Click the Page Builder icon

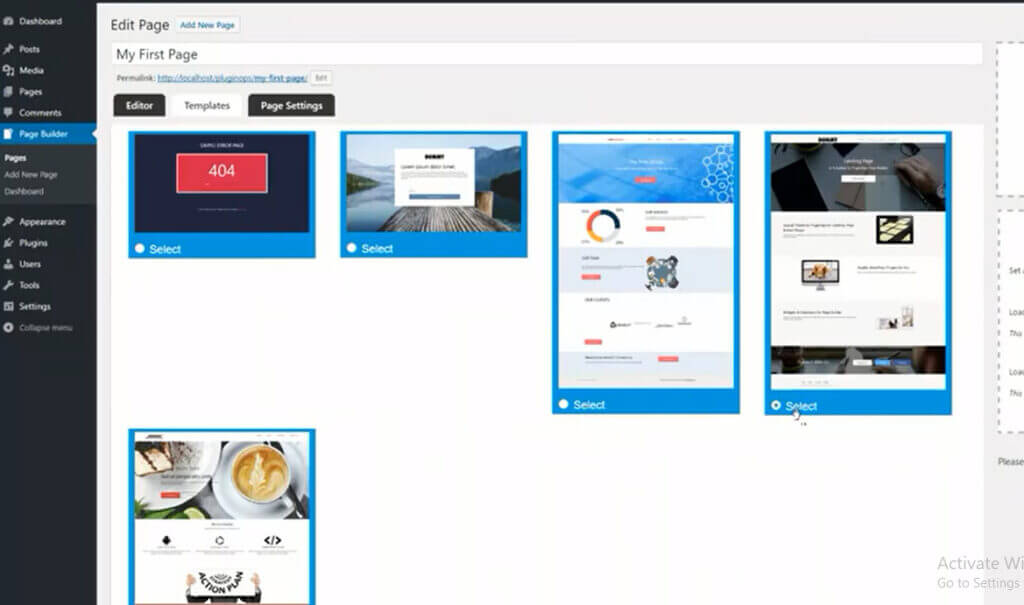coord(8,134)
